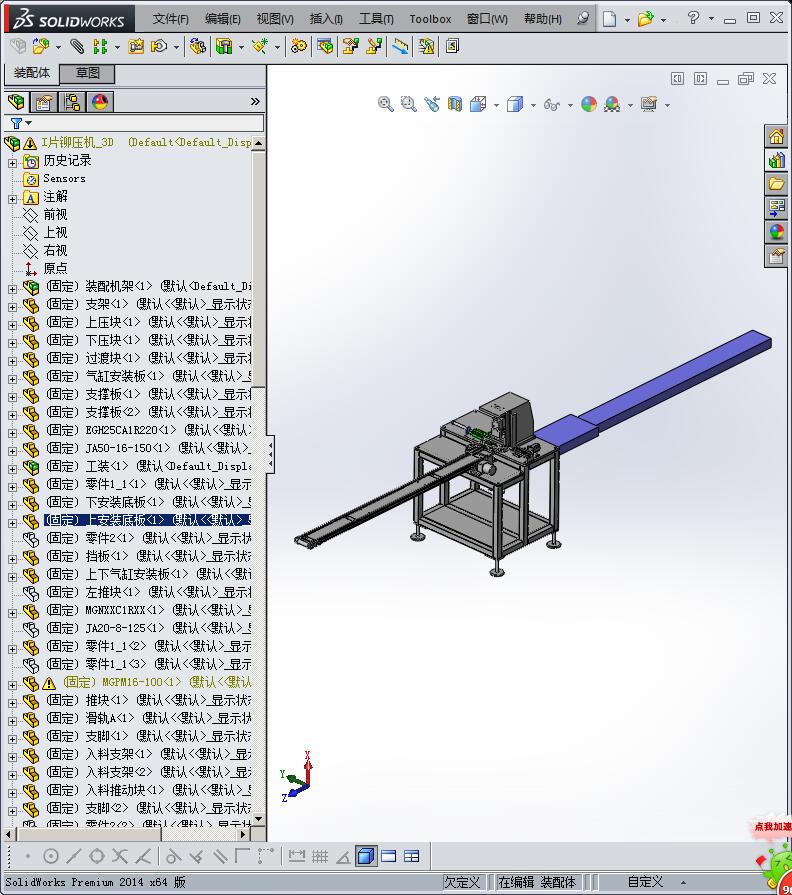Toggle the grid snap icon in bottom toolbar

[320, 856]
